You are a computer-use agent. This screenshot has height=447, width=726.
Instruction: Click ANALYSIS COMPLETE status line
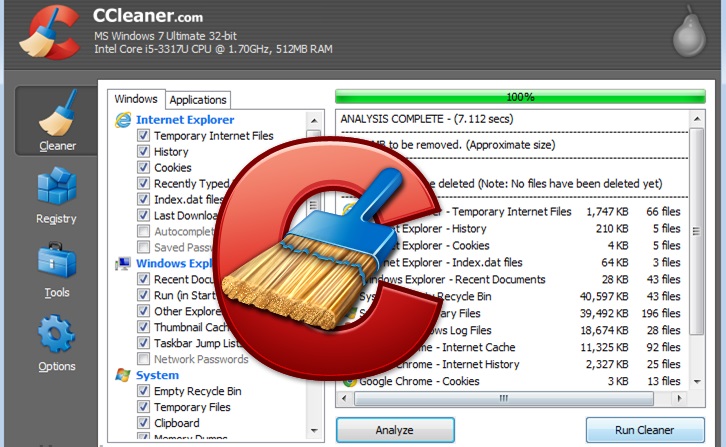427,119
